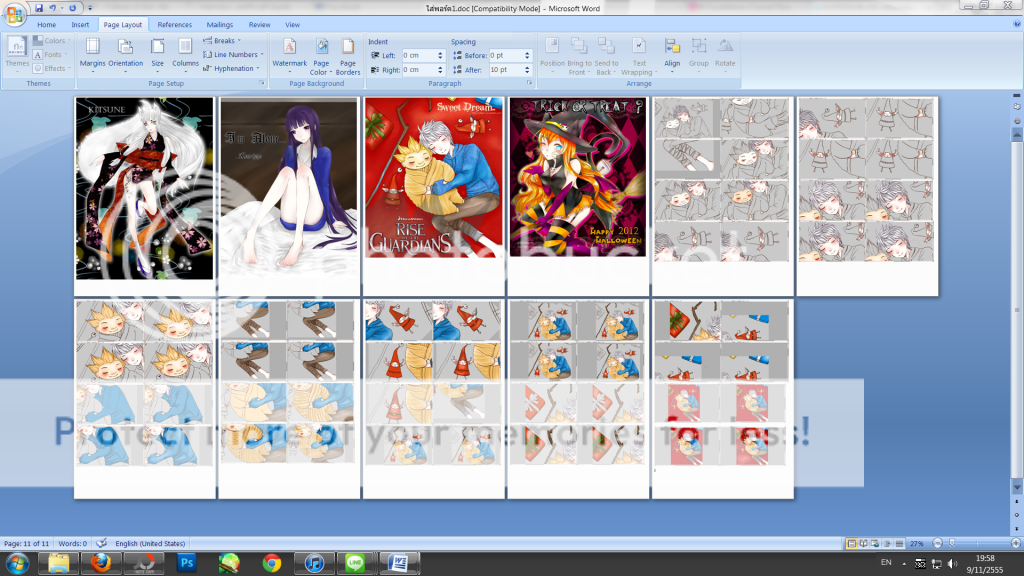Click the Words: 0 count
Viewport: 1024px width, 576px height.
click(x=73, y=543)
